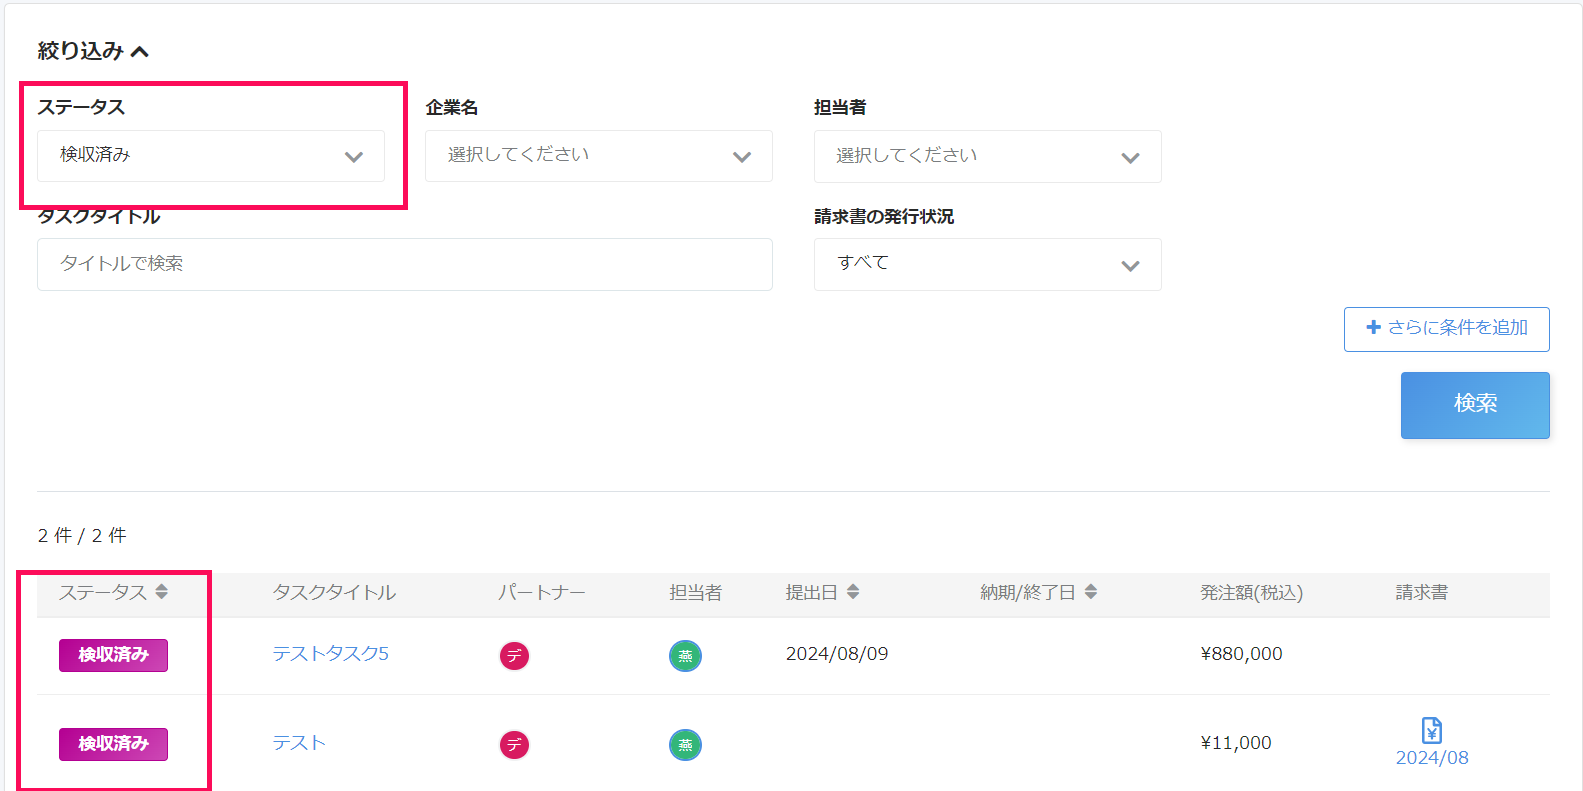Focus the タイトルで検索 input field

(x=405, y=264)
